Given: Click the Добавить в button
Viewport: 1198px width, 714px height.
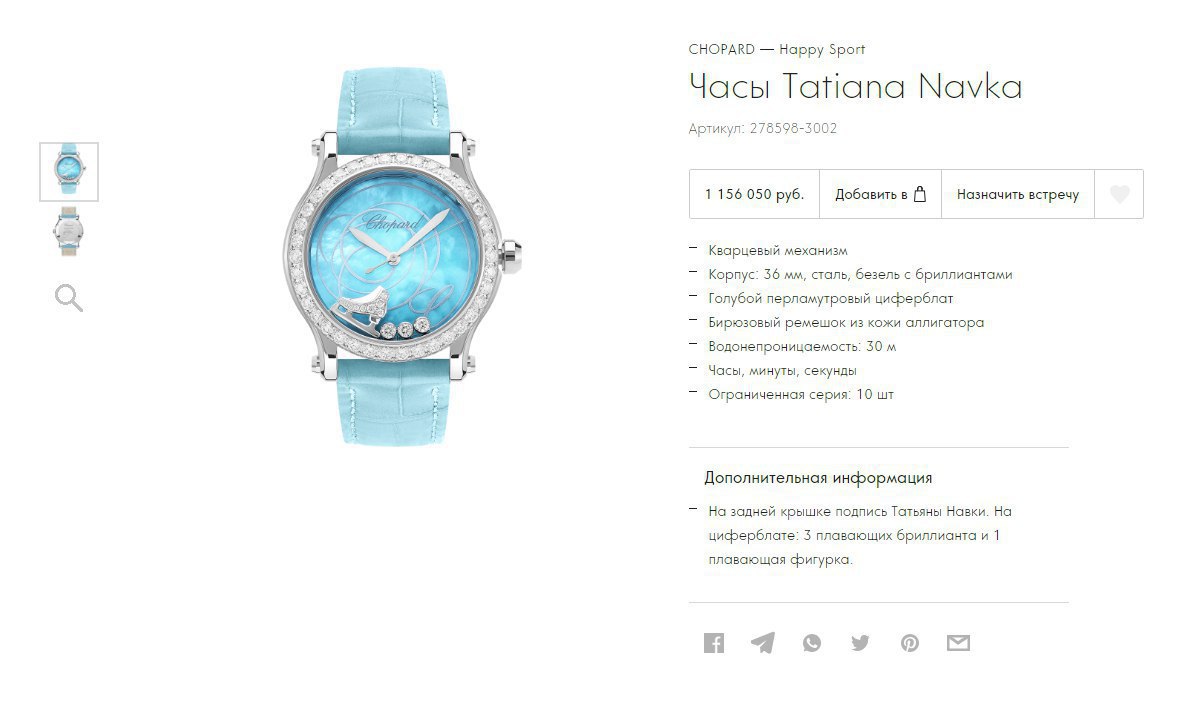Looking at the screenshot, I should pyautogui.click(x=880, y=194).
